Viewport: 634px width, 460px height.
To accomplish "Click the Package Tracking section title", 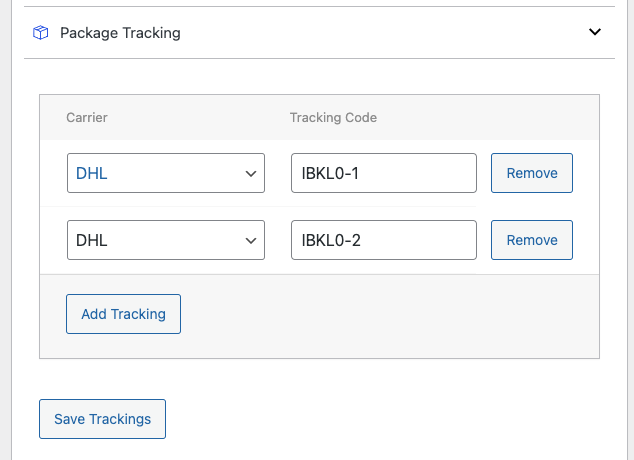I will coord(120,33).
